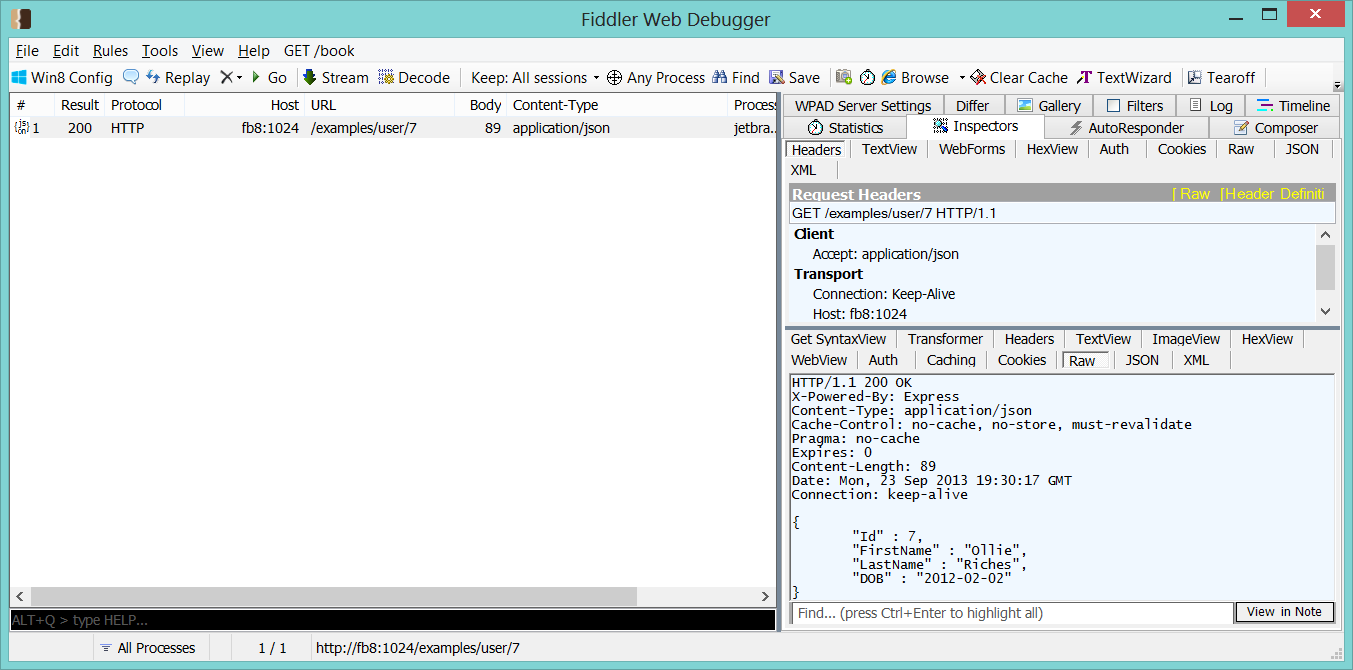Screen dimensions: 1353x670
Task: Select the Get SyntaxView response tab
Action: pyautogui.click(x=838, y=339)
